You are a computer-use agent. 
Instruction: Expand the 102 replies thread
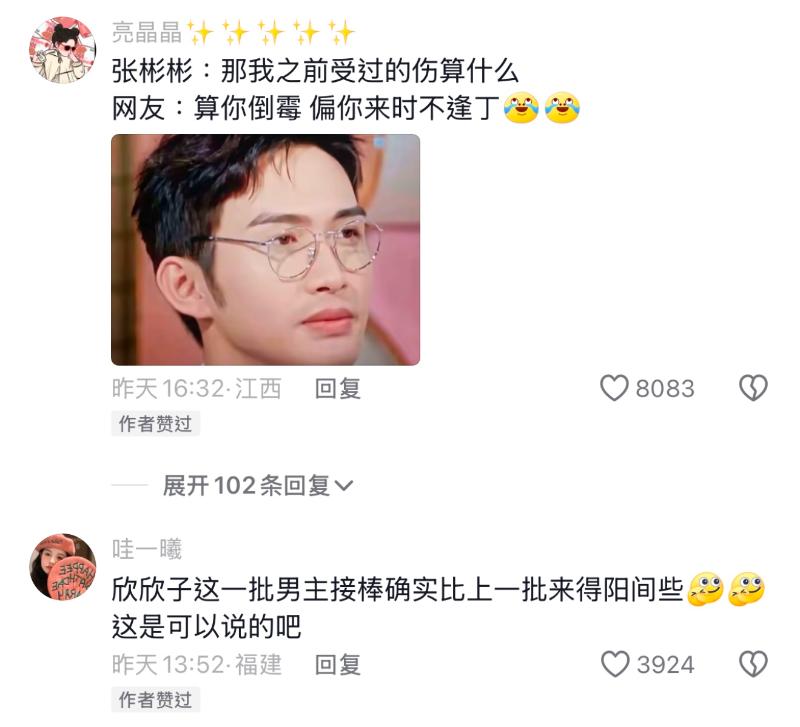coord(258,485)
